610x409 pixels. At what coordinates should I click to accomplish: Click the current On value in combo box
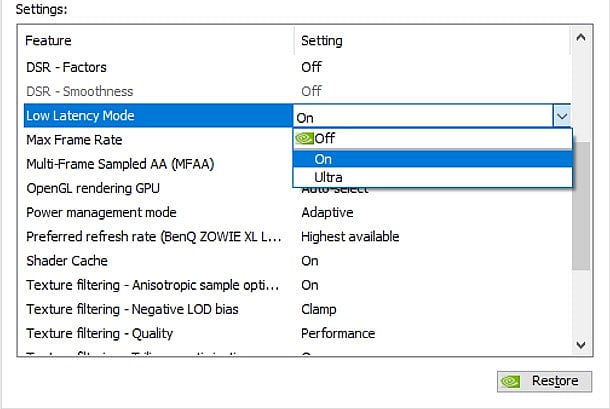(x=423, y=116)
